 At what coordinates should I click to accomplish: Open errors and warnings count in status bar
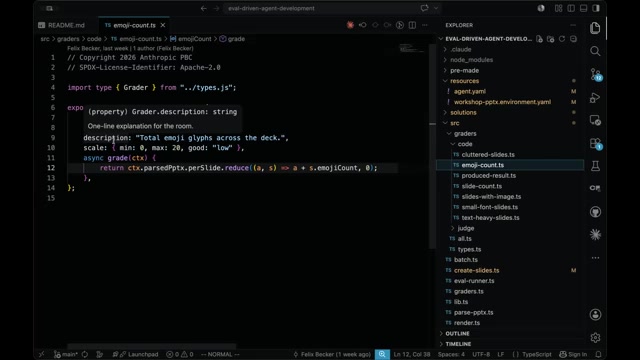[x=180, y=354]
